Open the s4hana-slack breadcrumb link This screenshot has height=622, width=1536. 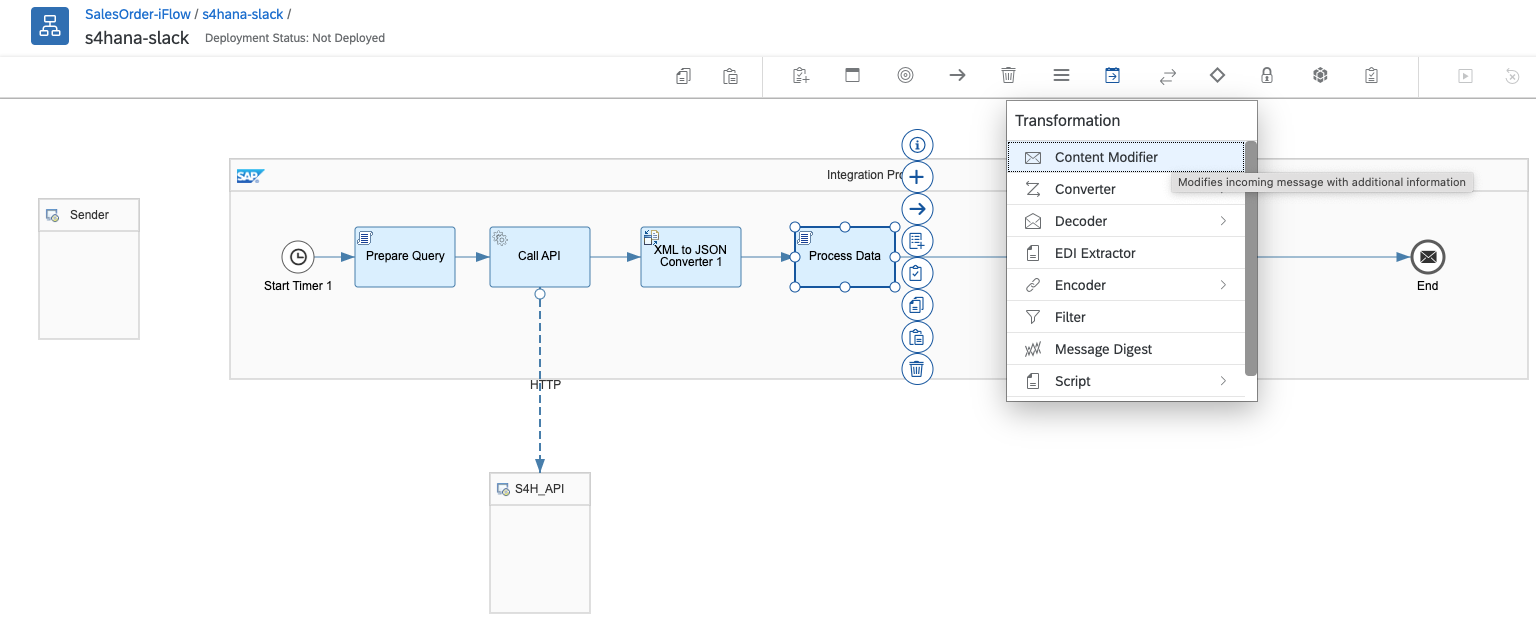coord(243,14)
